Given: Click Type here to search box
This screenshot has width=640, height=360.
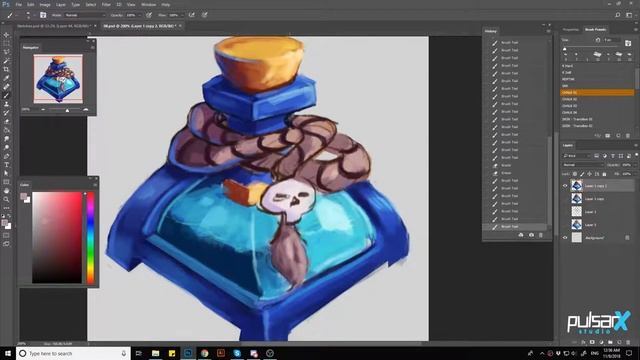Looking at the screenshot, I should [73, 353].
